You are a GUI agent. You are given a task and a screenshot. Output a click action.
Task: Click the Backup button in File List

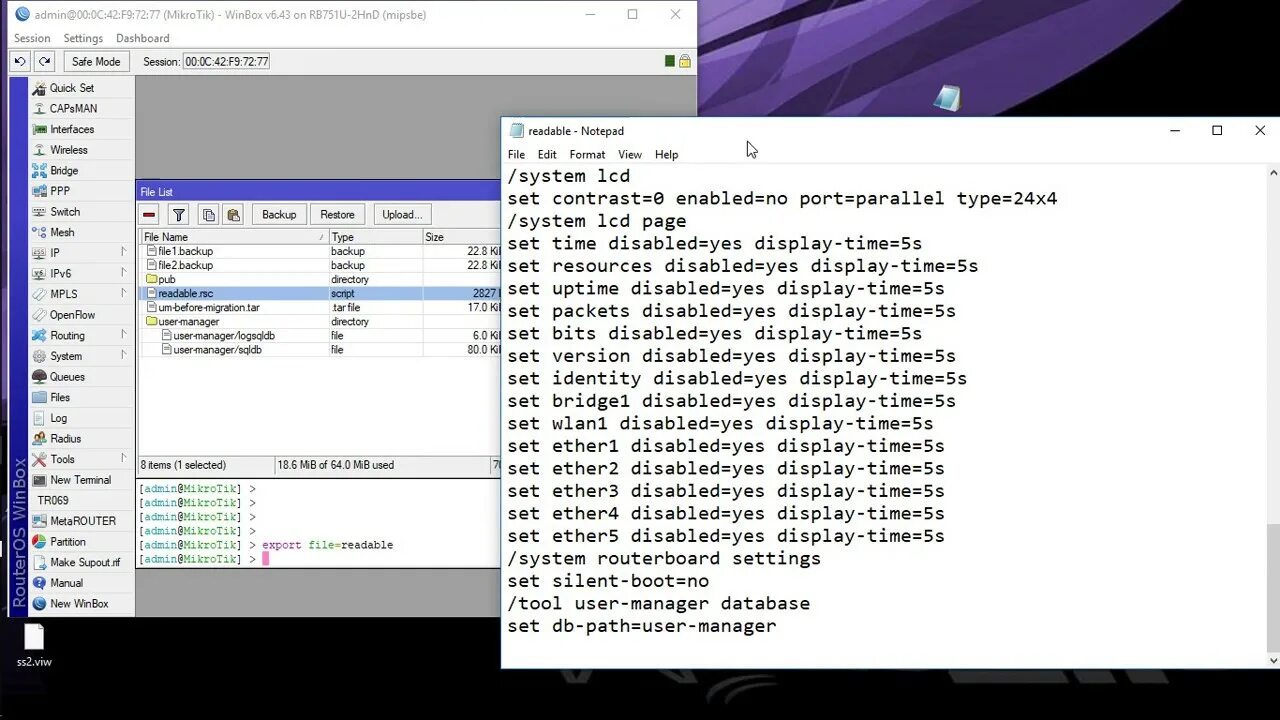pyautogui.click(x=279, y=214)
